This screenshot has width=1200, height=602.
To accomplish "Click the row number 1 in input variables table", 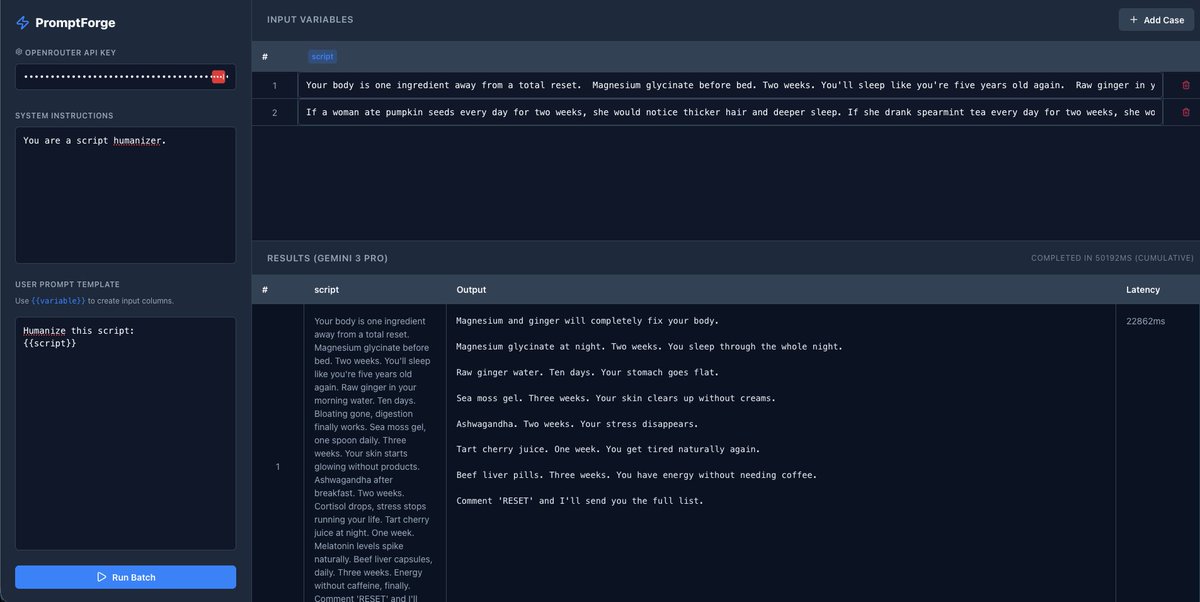I will [275, 85].
